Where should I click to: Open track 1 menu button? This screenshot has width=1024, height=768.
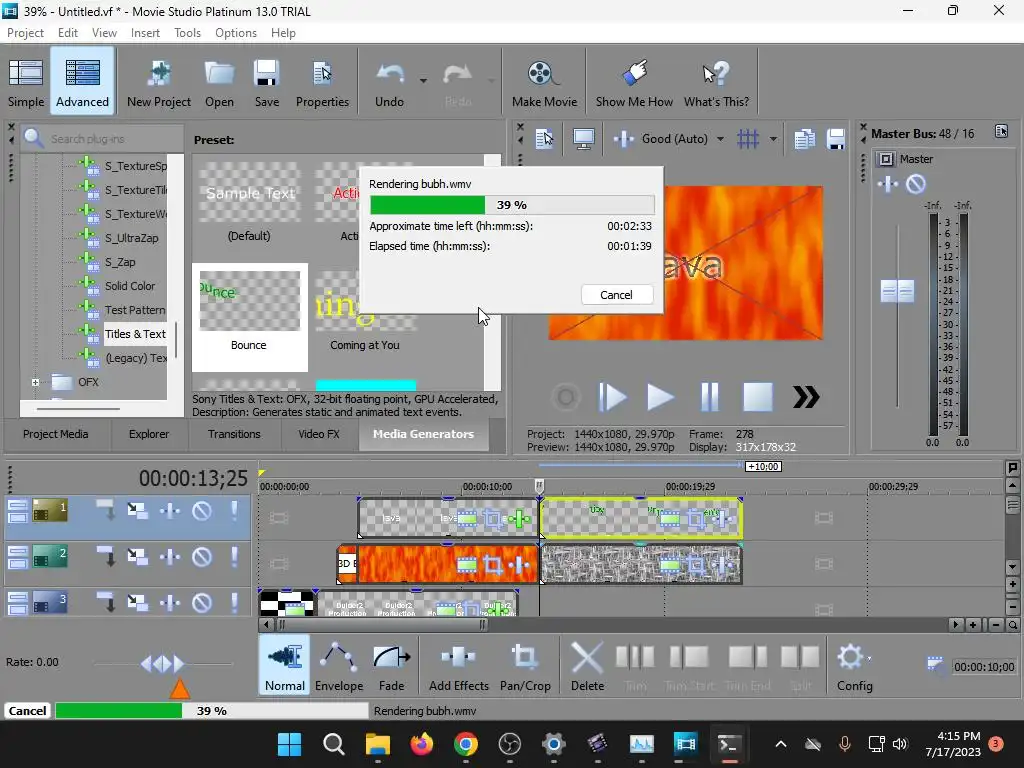coord(18,511)
